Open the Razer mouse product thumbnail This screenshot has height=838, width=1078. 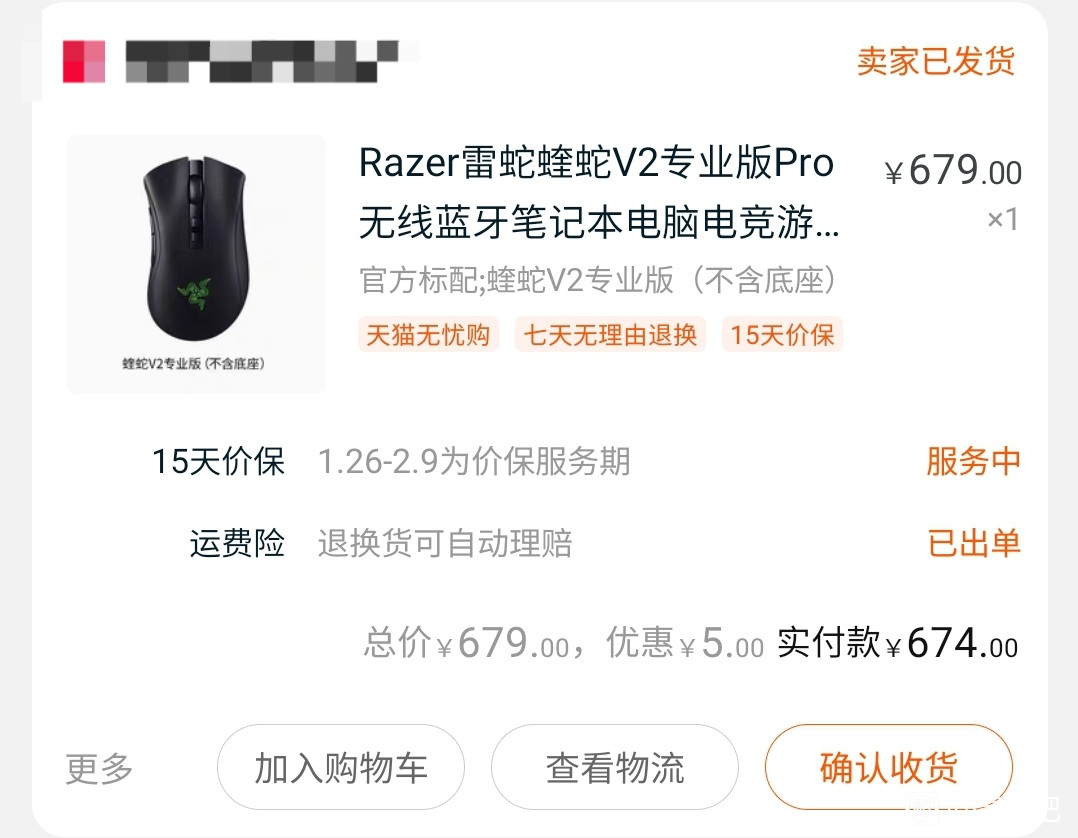196,265
